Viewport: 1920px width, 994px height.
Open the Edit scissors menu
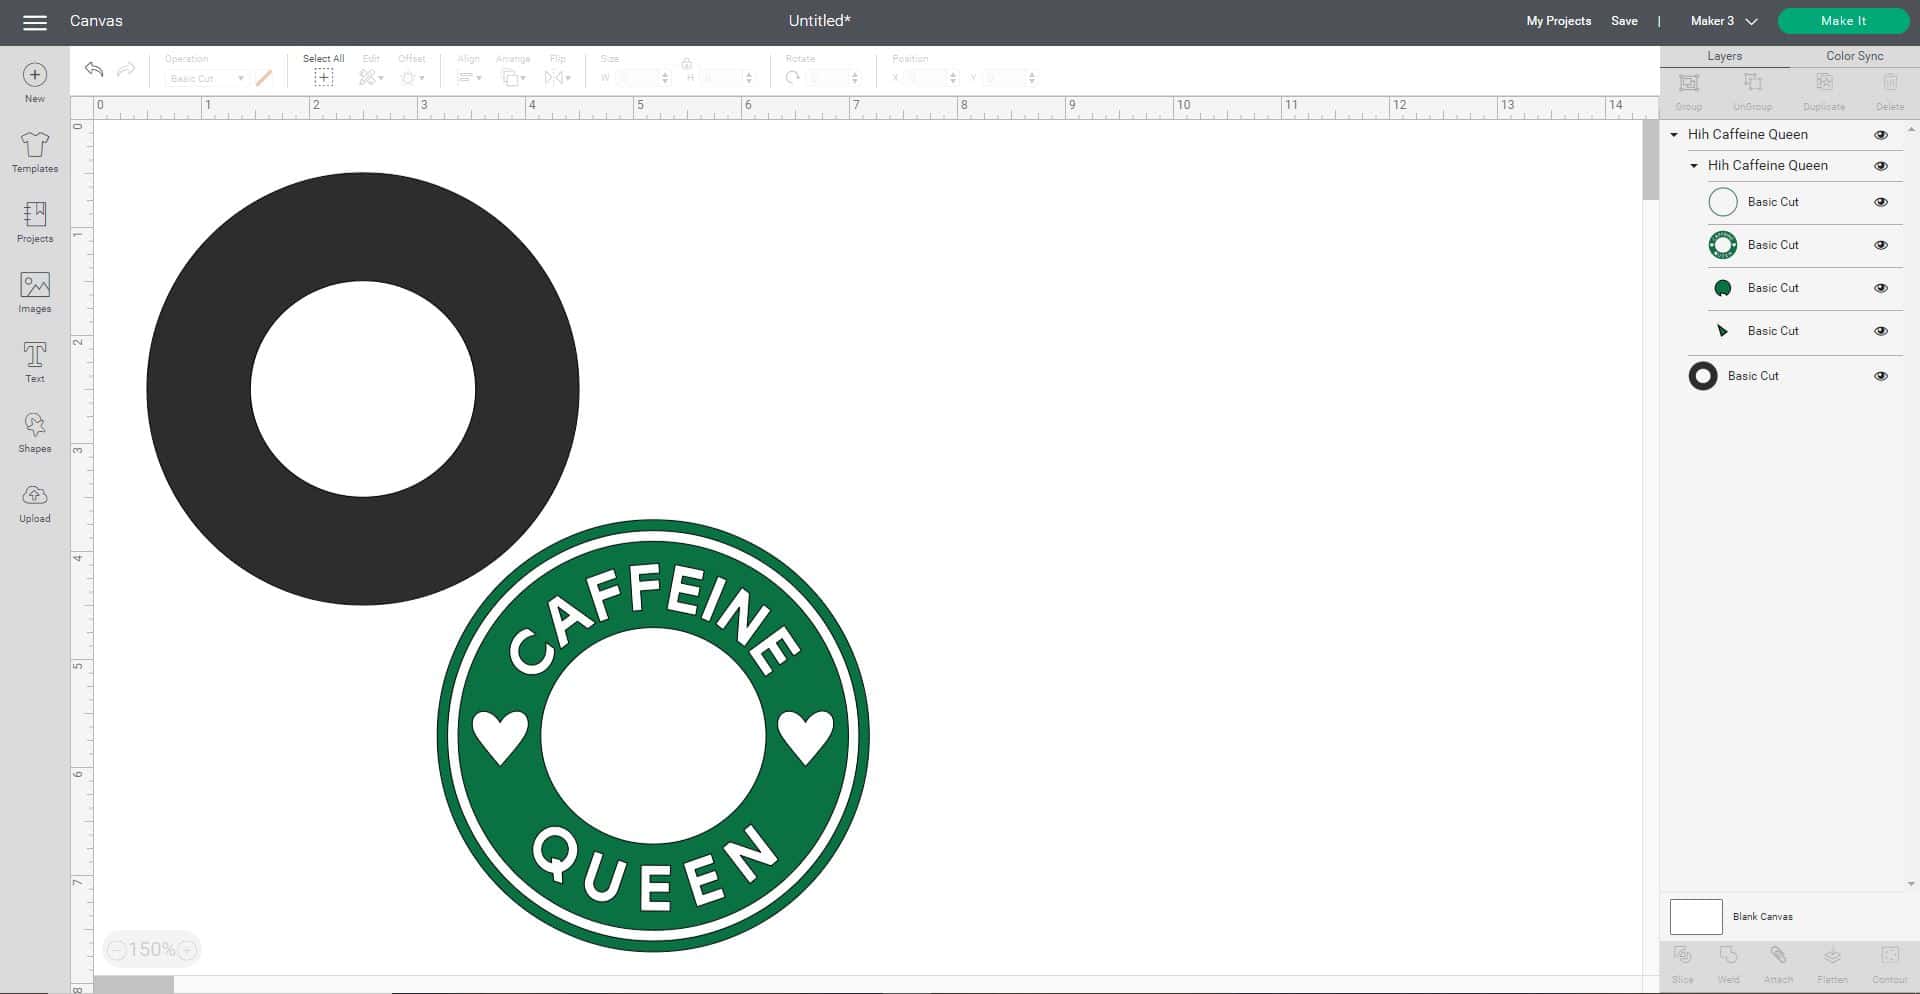pos(371,77)
